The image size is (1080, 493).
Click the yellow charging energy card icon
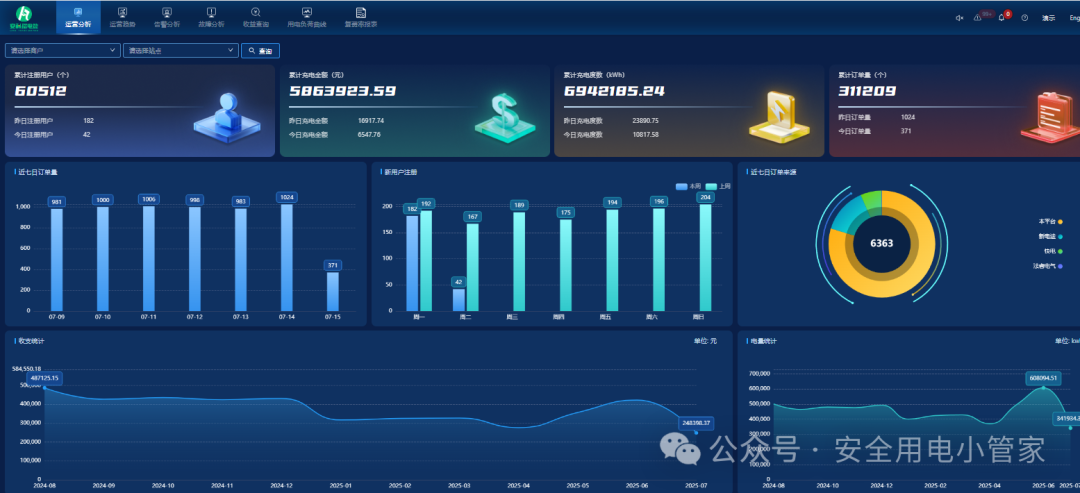781,116
